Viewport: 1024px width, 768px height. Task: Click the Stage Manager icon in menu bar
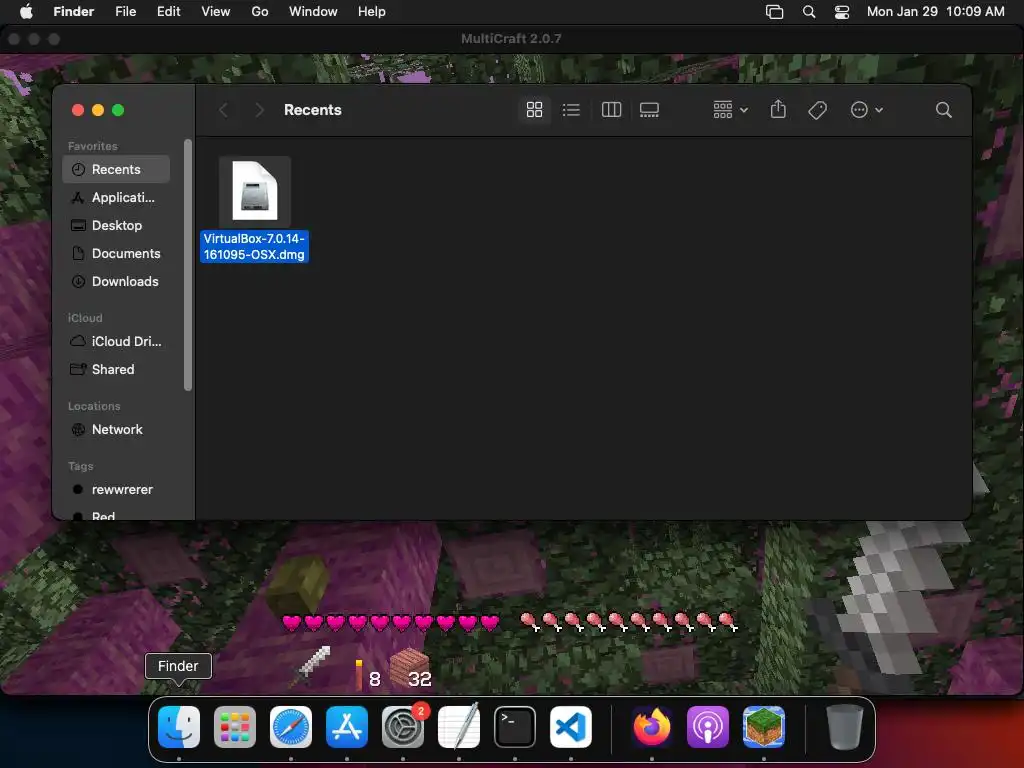coord(775,12)
